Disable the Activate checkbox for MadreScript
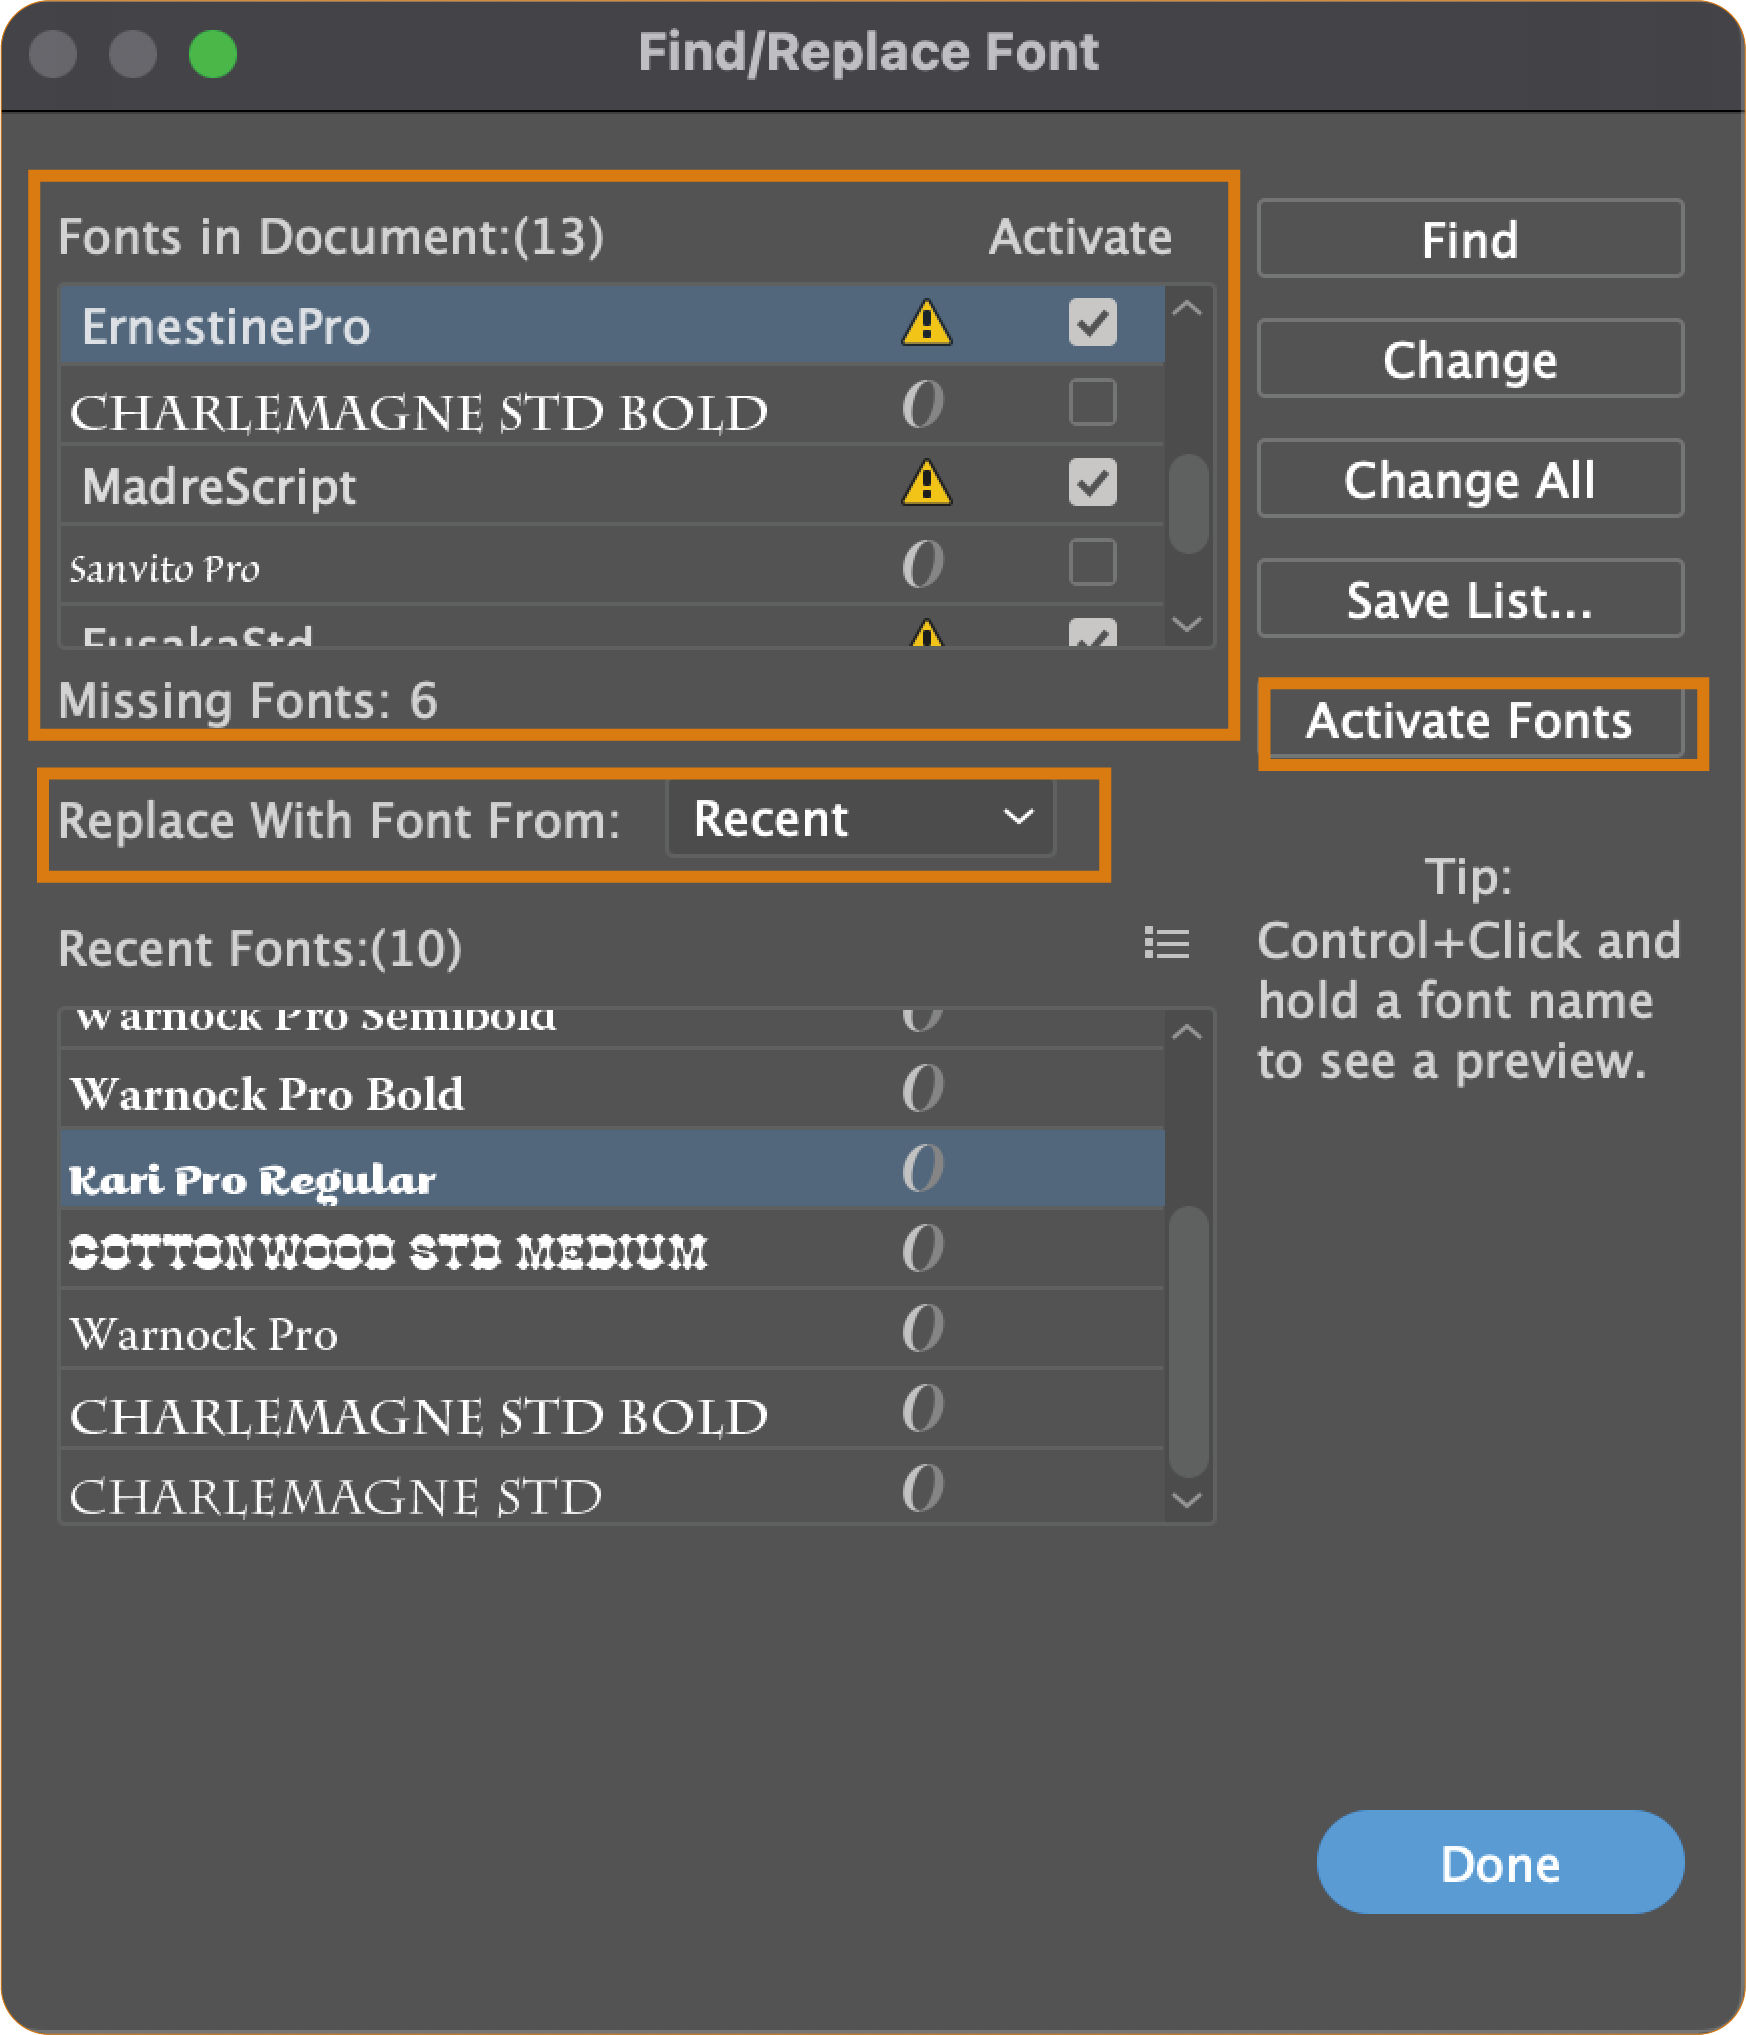Screen dimensions: 1746x2035 (1093, 484)
